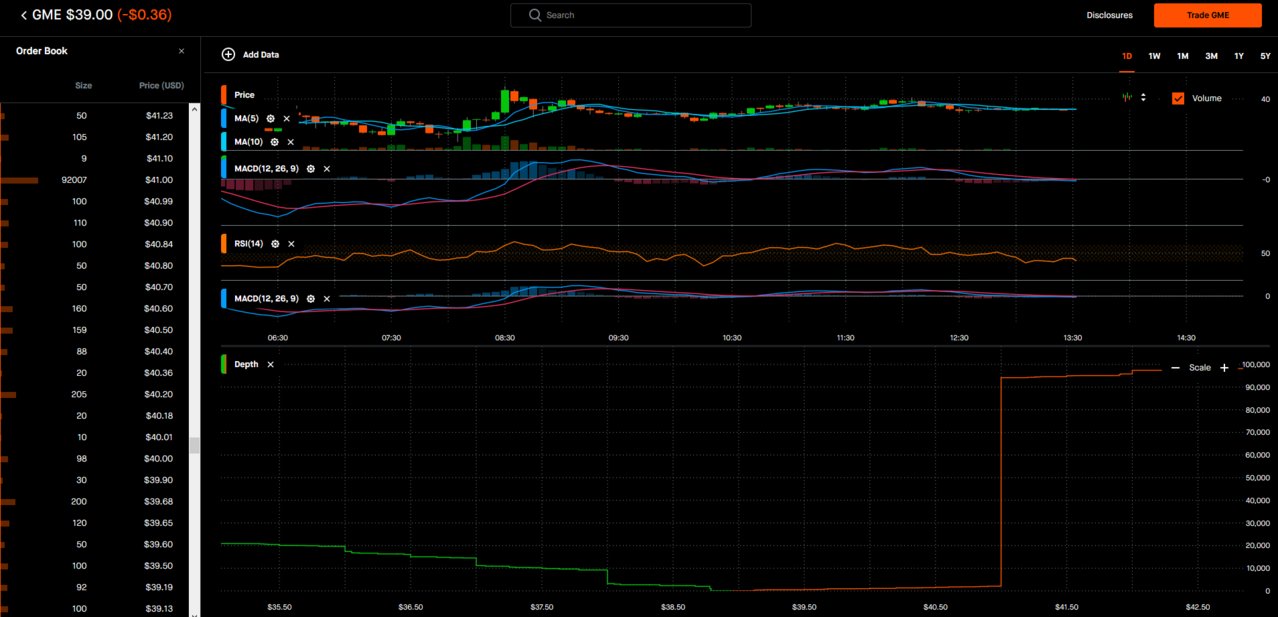Click the Trade GME button
Image resolution: width=1278 pixels, height=617 pixels.
click(1208, 15)
